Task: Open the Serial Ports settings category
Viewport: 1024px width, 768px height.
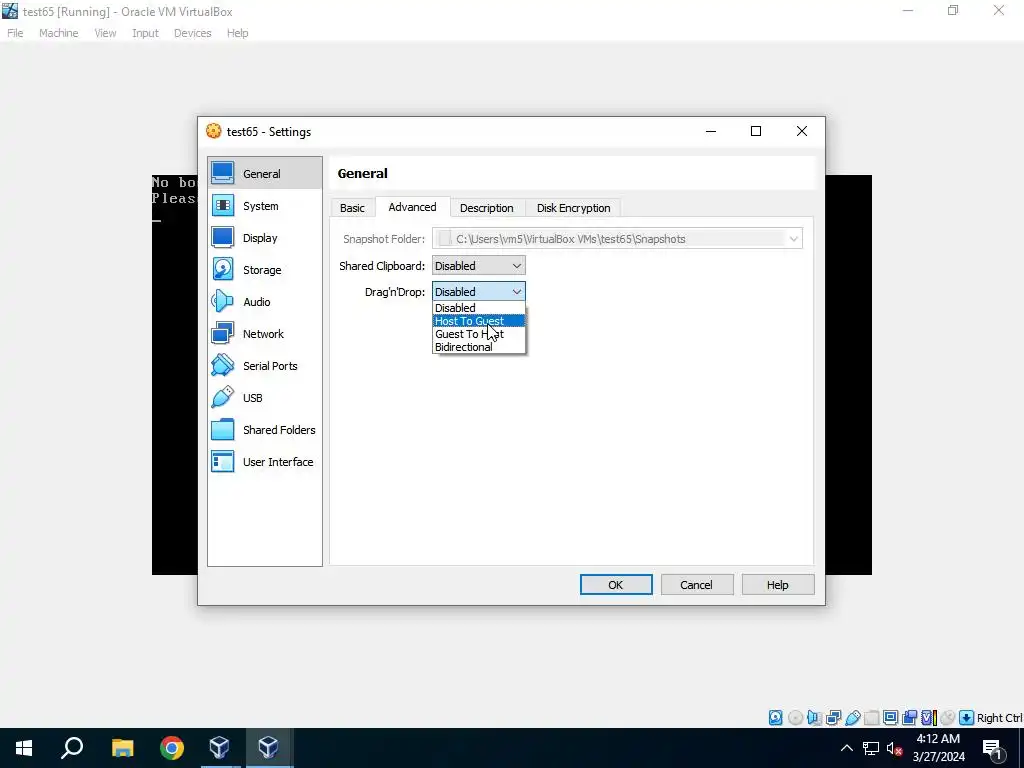Action: point(264,366)
